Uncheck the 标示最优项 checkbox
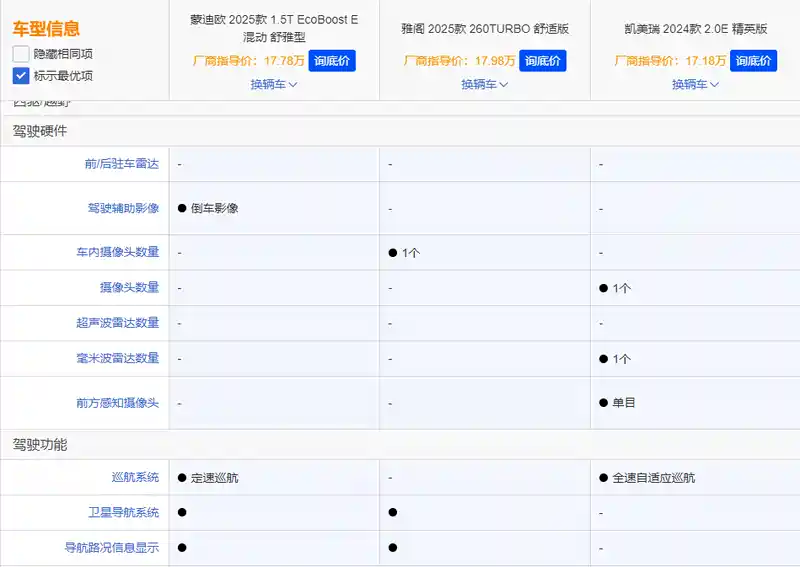This screenshot has width=800, height=567. pyautogui.click(x=21, y=76)
